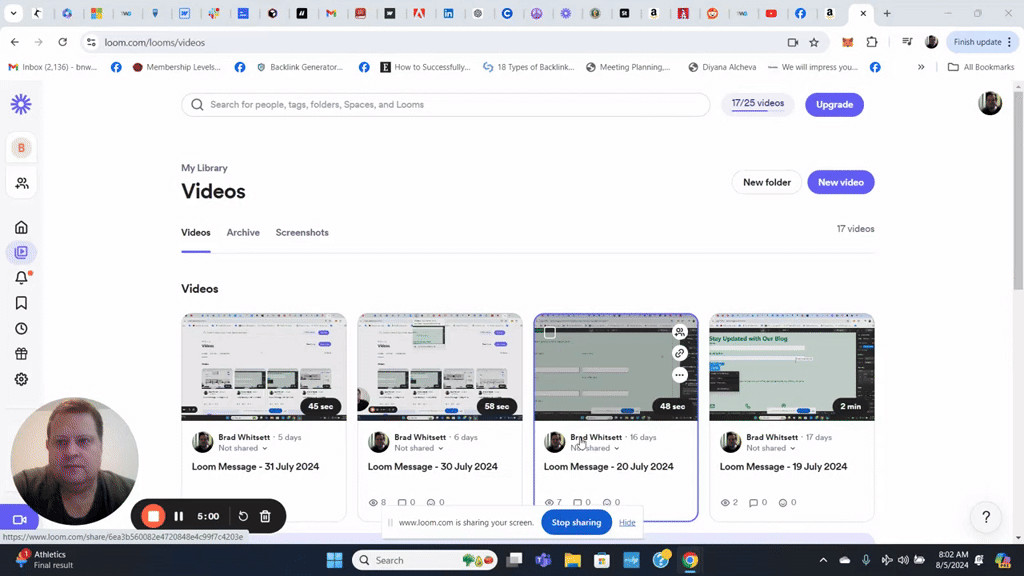Click Stop sharing button
This screenshot has width=1024, height=576.
[576, 522]
